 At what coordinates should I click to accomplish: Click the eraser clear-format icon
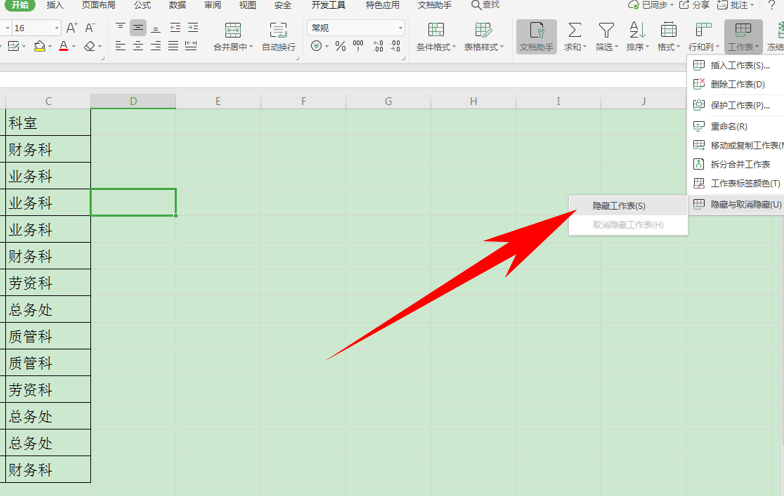pos(90,46)
